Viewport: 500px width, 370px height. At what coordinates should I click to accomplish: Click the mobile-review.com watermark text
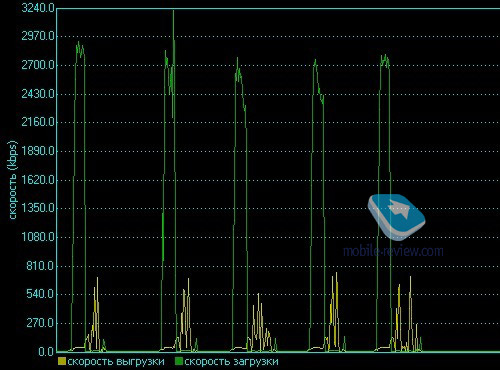point(393,251)
